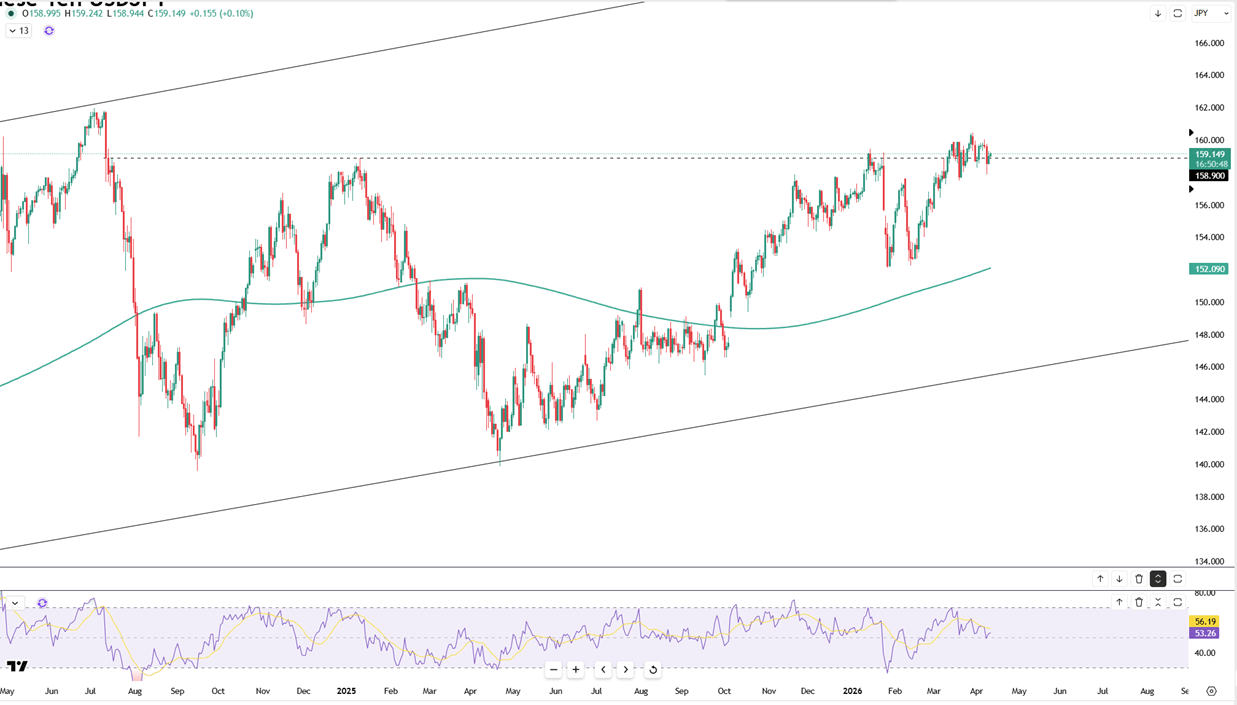Maximize the main chart pane
This screenshot has width=1237, height=705.
tap(1177, 13)
